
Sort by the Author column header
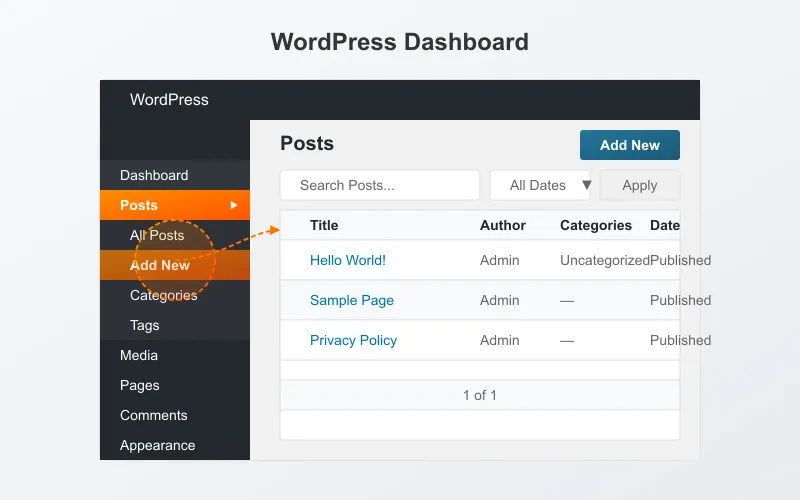[503, 225]
